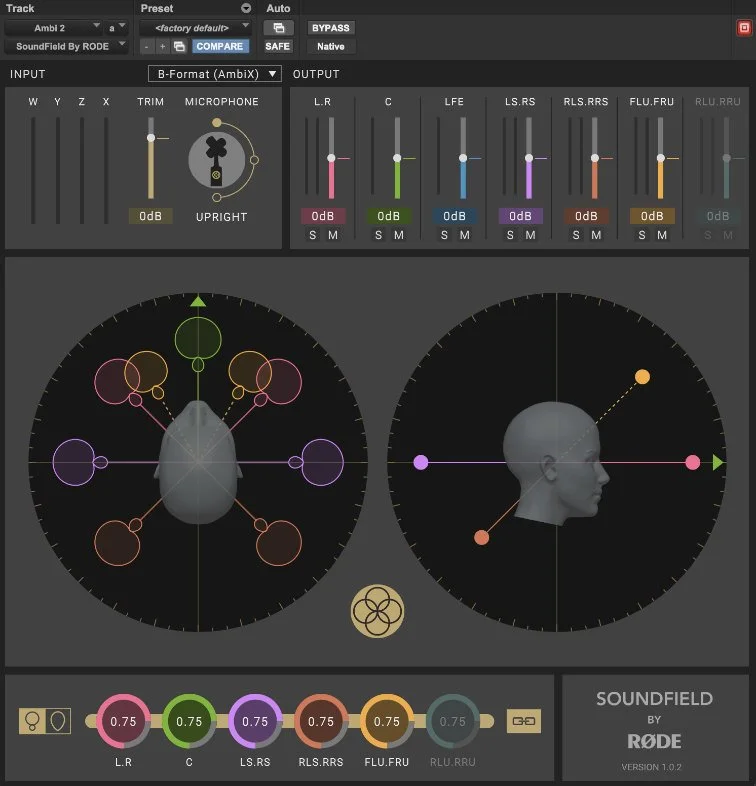
Task: Click the L.R 0.75 directivity knob
Action: click(x=123, y=721)
